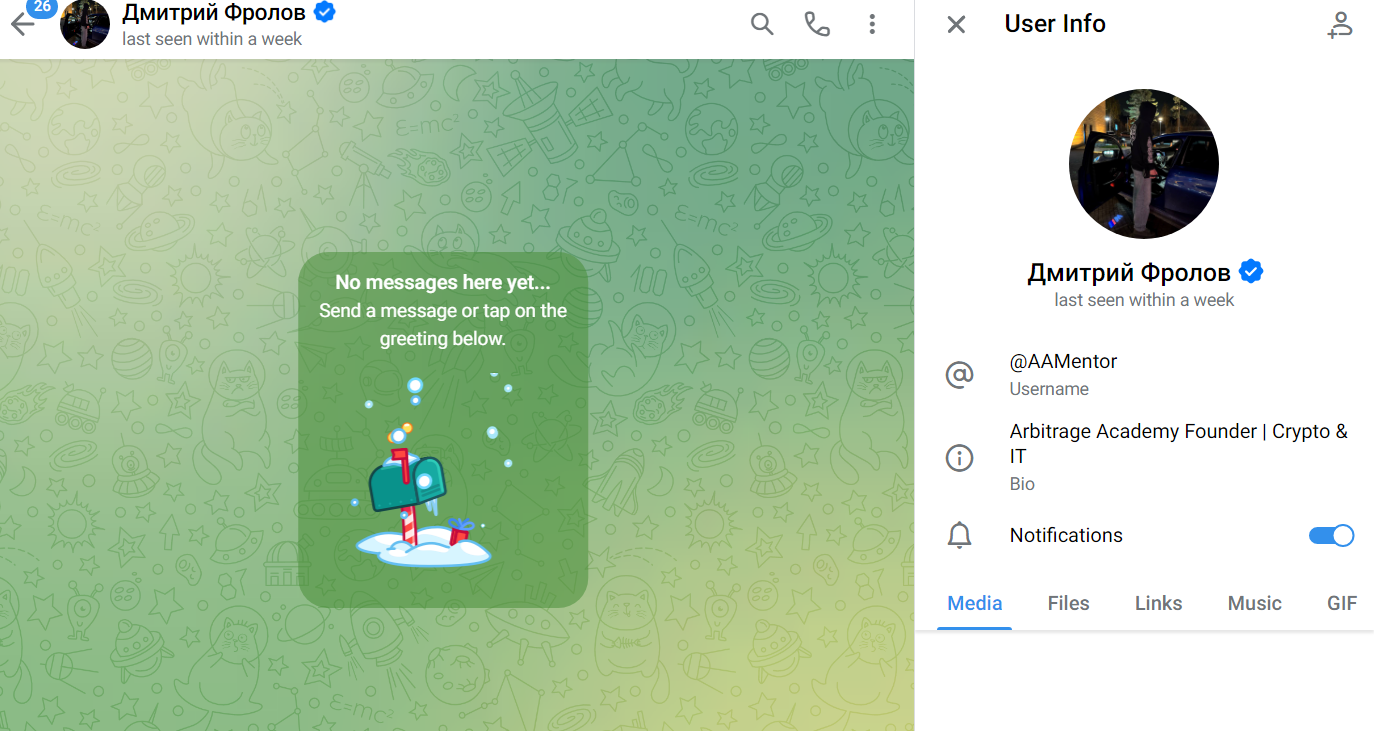The width and height of the screenshot is (1377, 731).
Task: Click the small avatar in the chat header
Action: (85, 24)
